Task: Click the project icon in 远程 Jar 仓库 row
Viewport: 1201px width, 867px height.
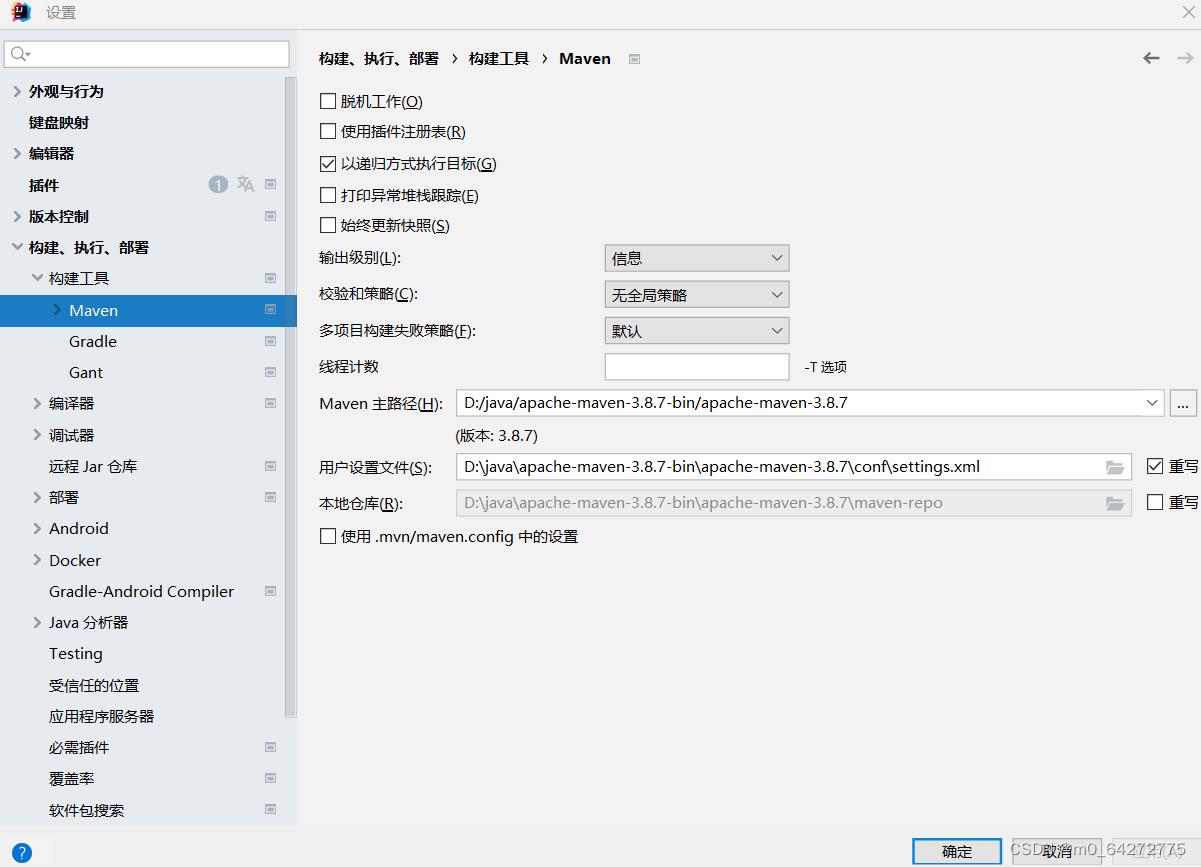Action: coord(270,466)
